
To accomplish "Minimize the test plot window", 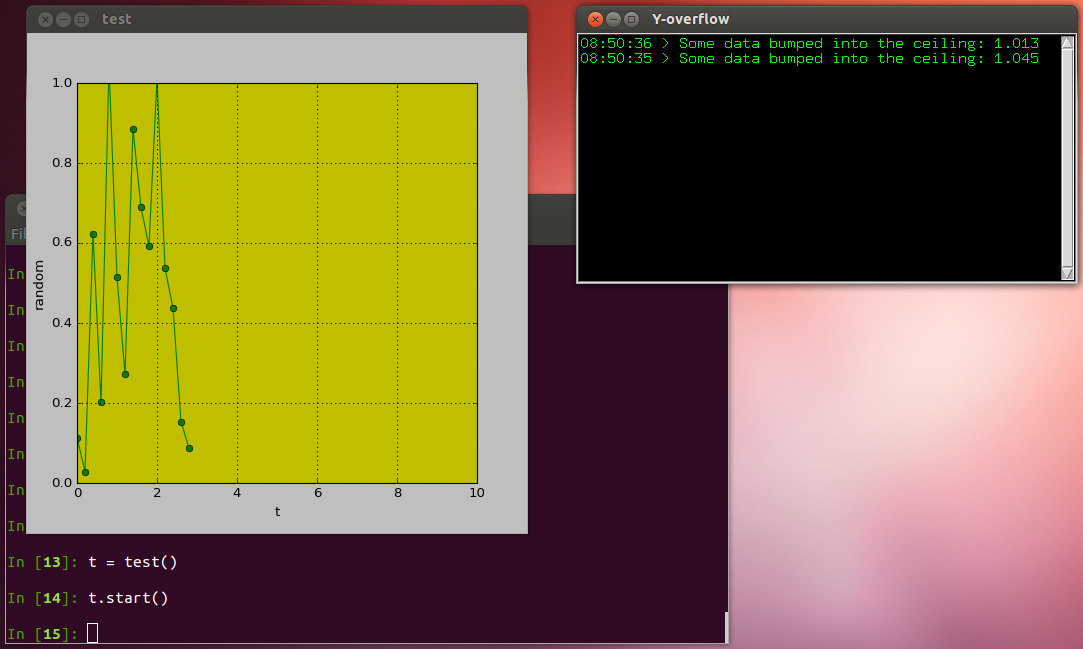I will [61, 18].
